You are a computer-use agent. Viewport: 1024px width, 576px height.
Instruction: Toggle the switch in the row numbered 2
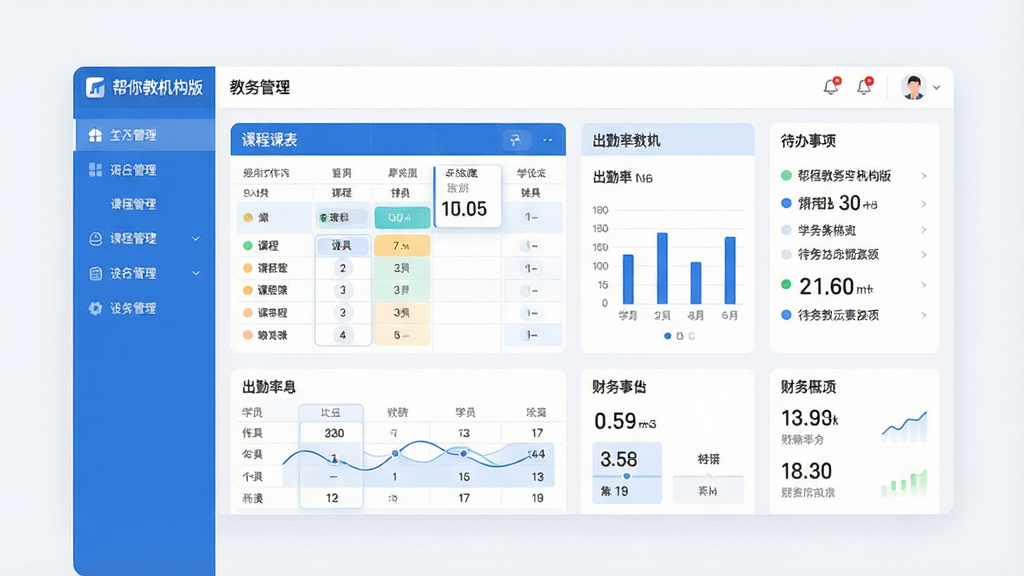tap(530, 268)
